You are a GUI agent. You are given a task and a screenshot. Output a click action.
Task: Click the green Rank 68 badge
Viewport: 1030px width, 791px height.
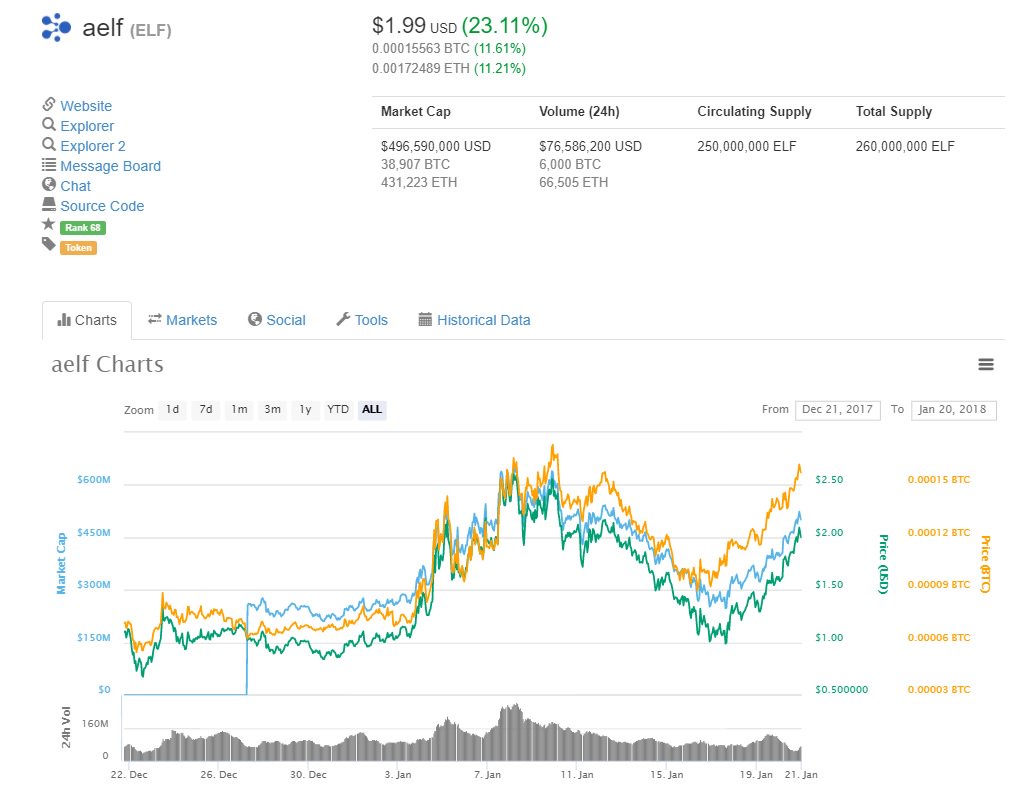click(83, 227)
